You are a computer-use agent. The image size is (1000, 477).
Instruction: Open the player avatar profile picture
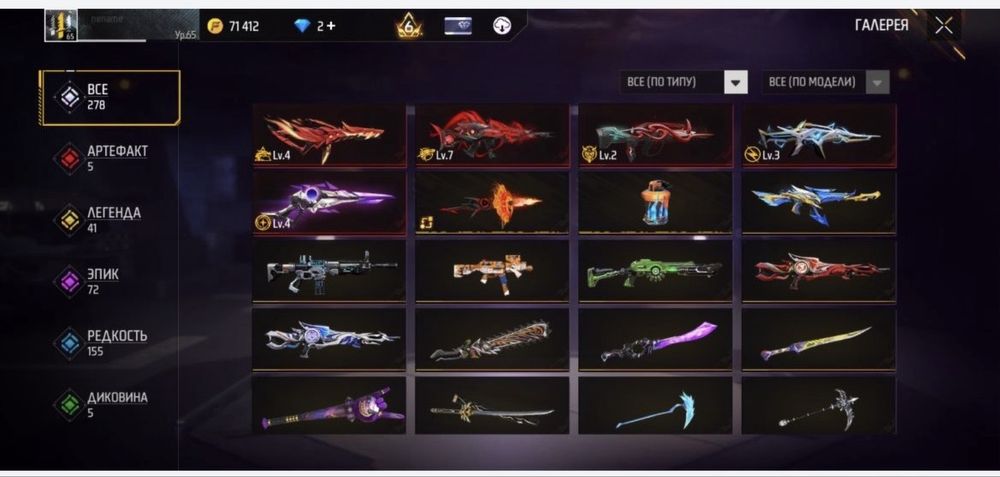[61, 26]
